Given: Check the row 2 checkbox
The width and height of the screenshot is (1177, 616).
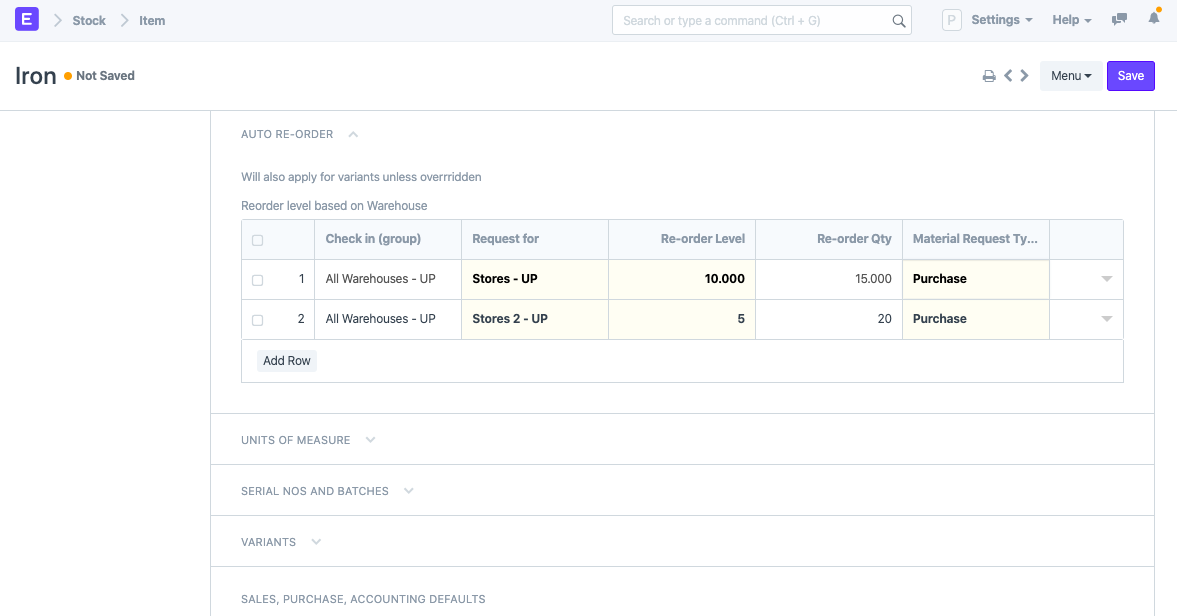Looking at the screenshot, I should pos(257,320).
